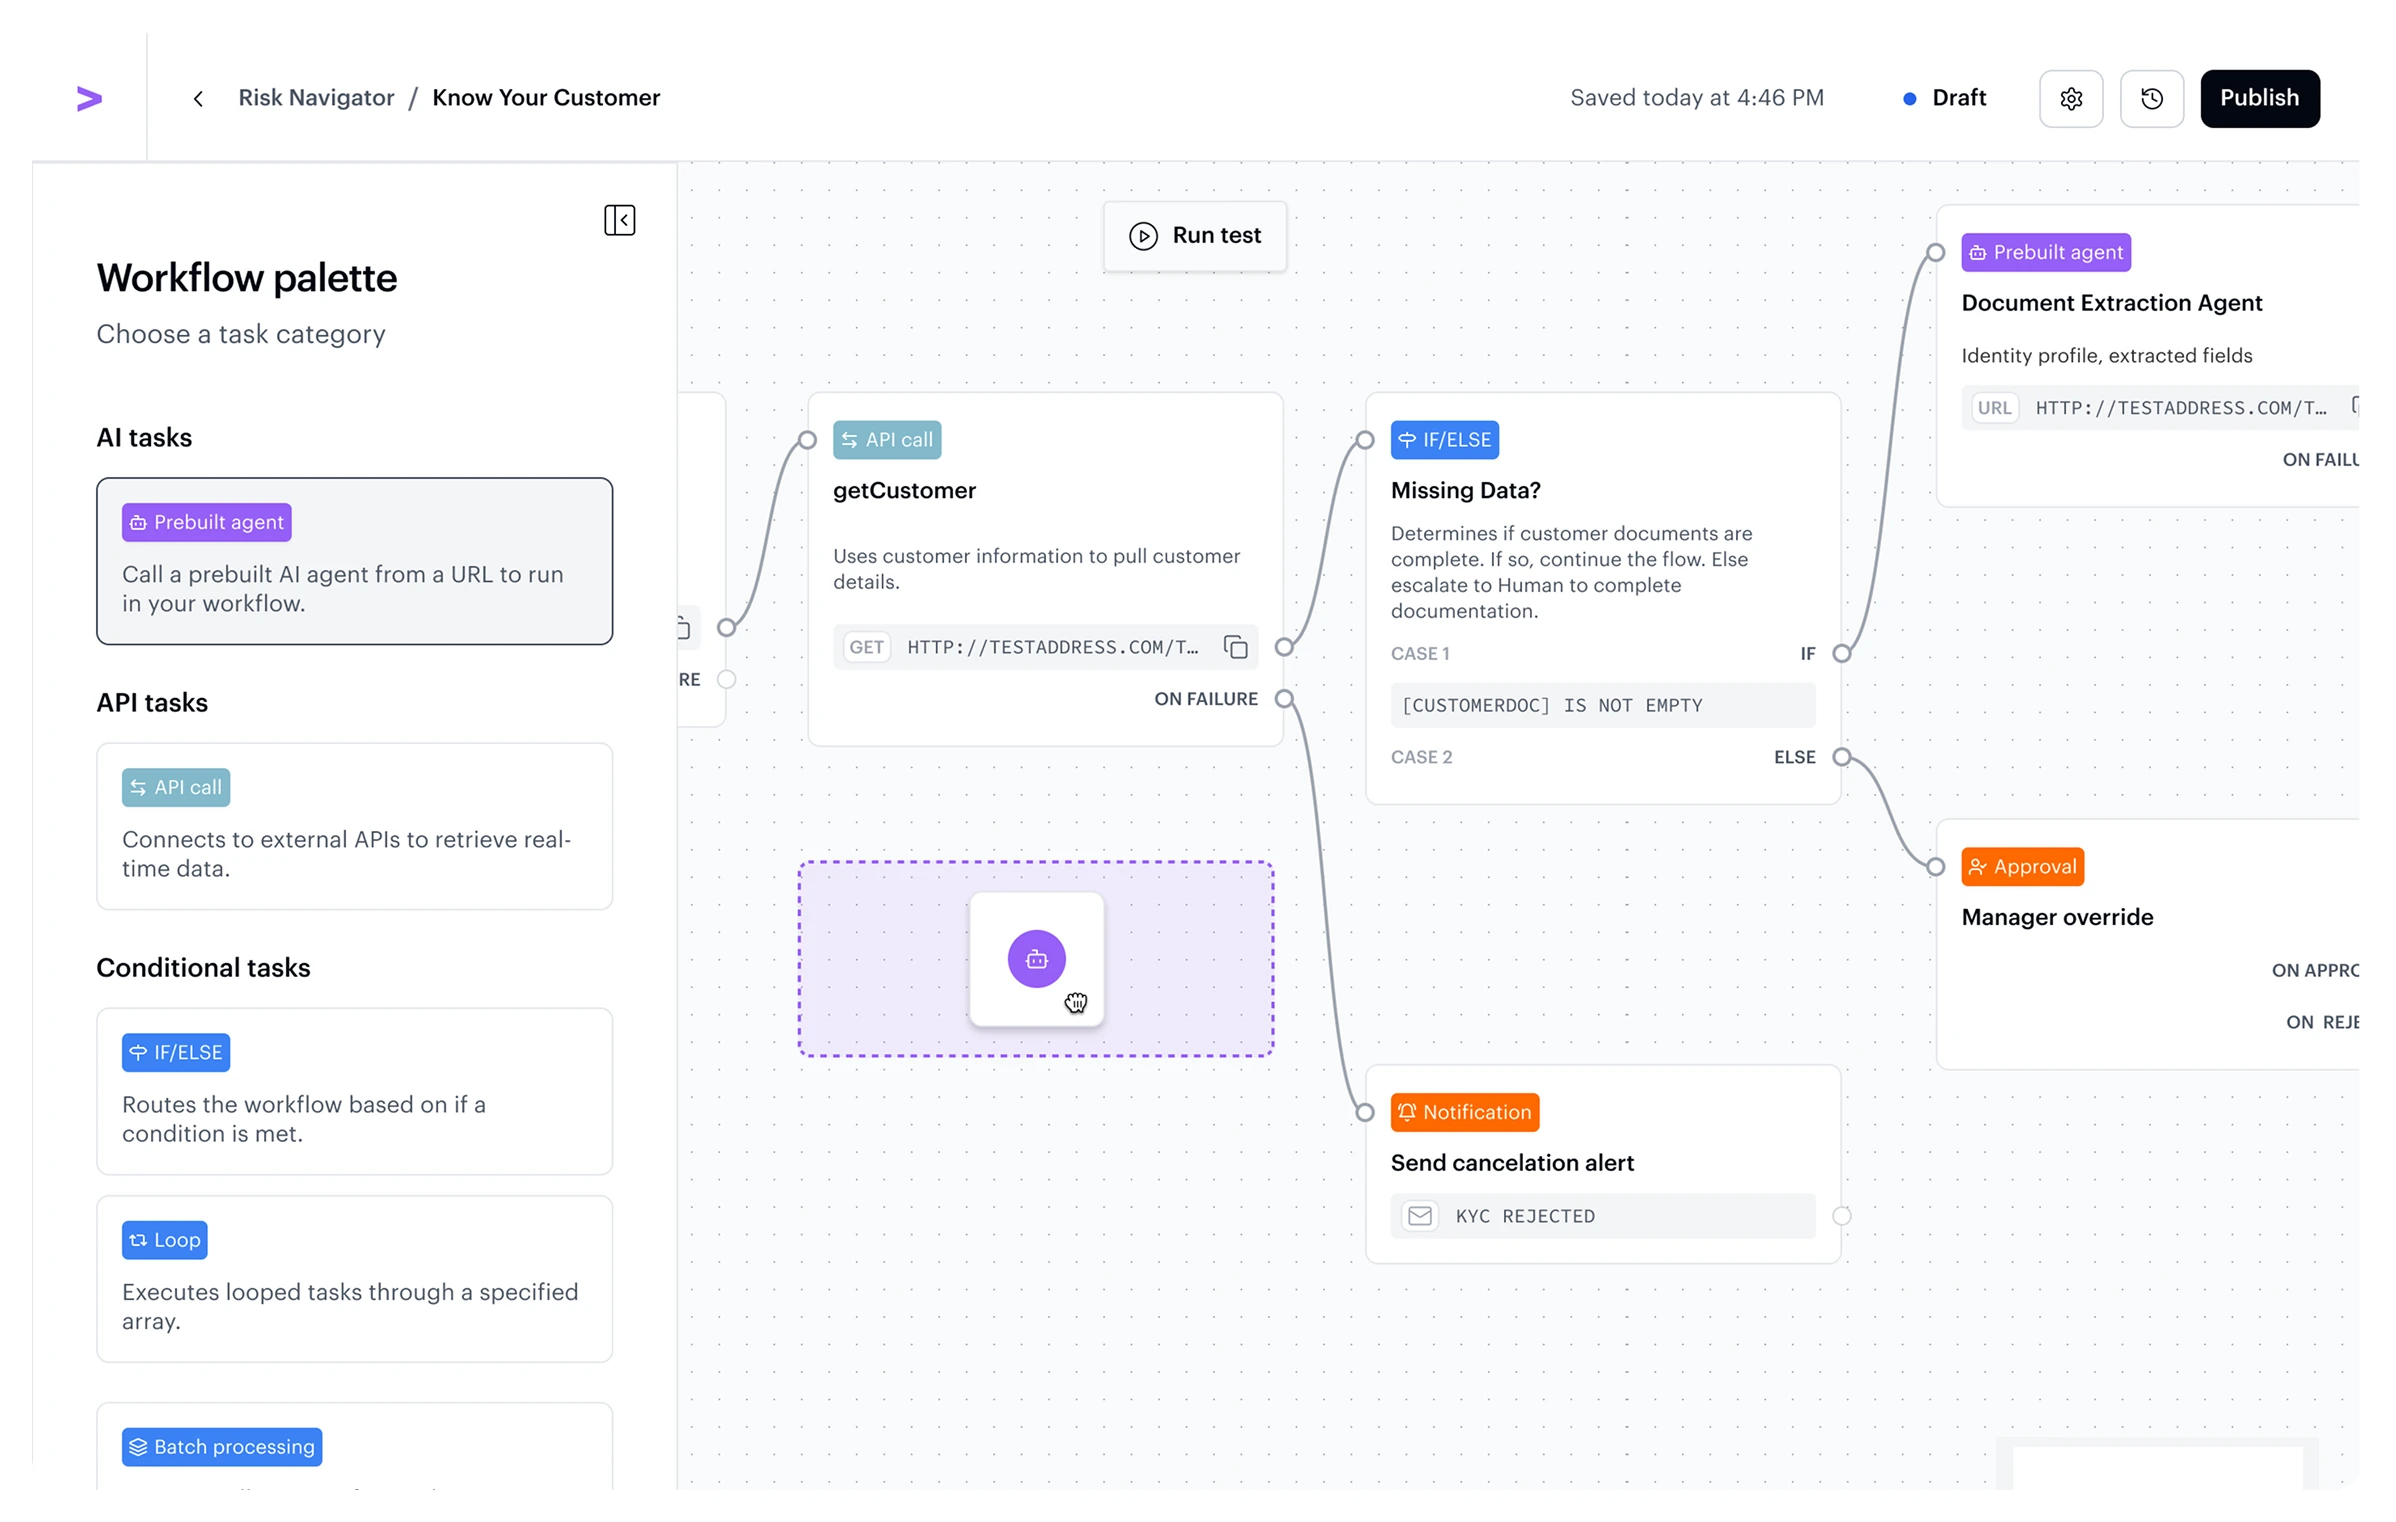Select the Loop palette card
This screenshot has width=2396, height=1522.
tap(354, 1278)
